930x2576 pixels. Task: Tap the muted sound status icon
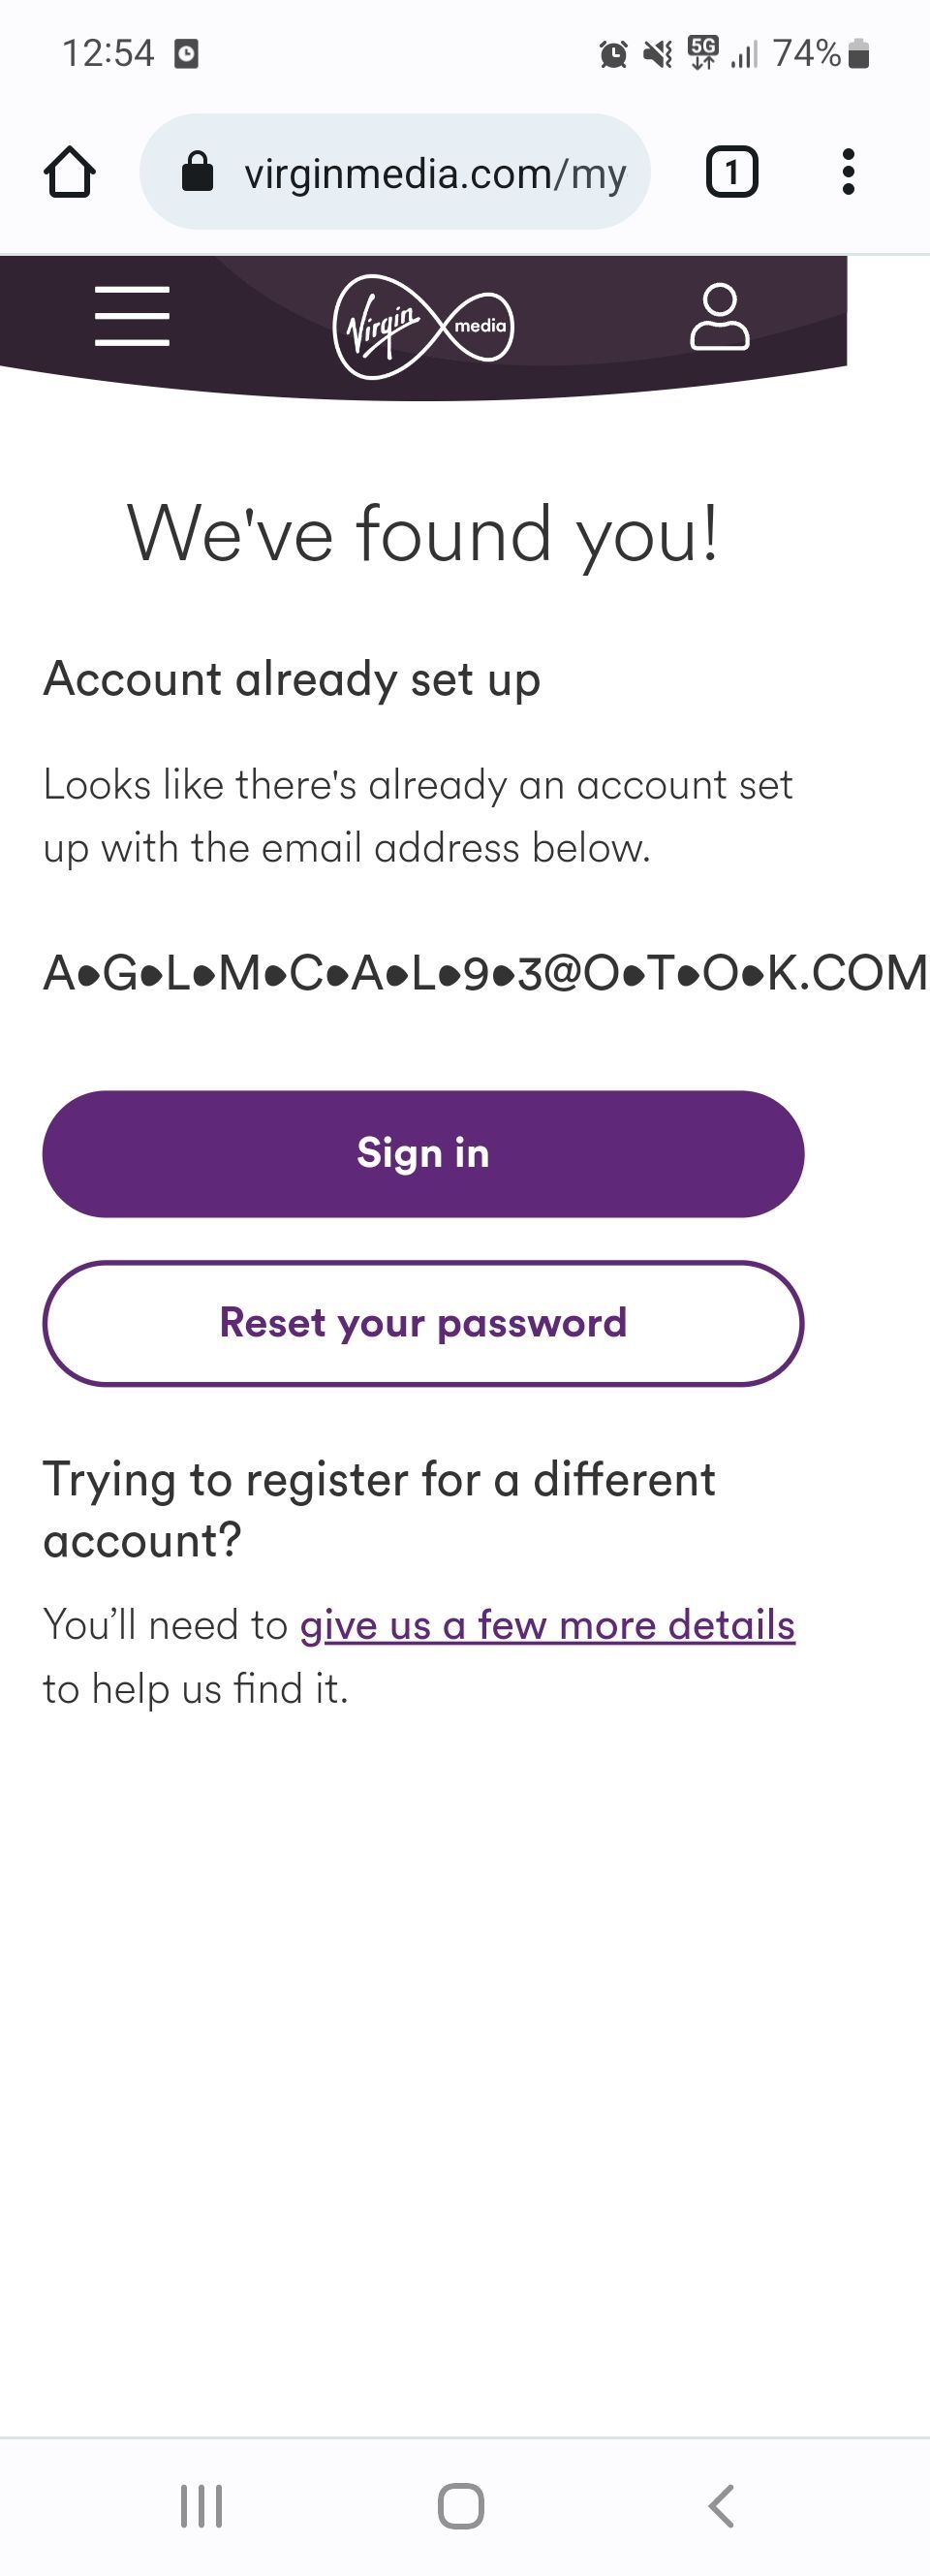click(x=658, y=53)
